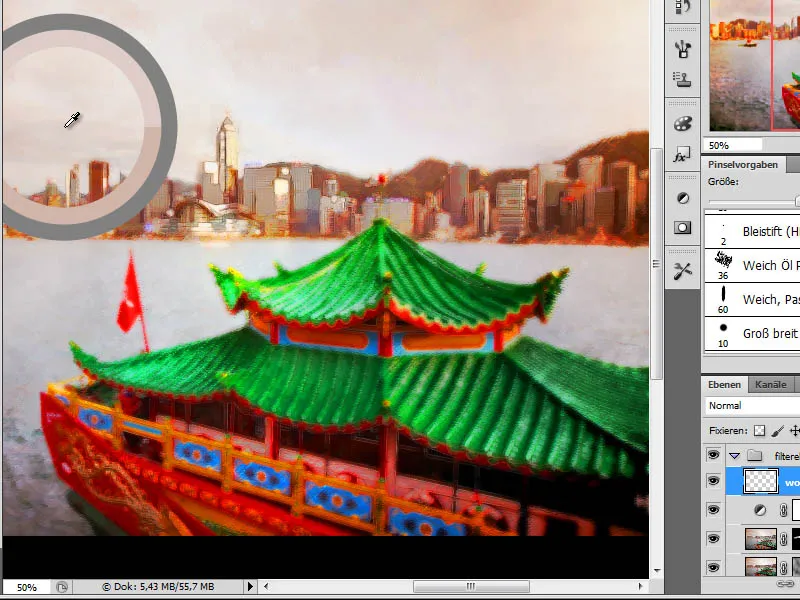Click the lock image pixels brush icon

778,431
